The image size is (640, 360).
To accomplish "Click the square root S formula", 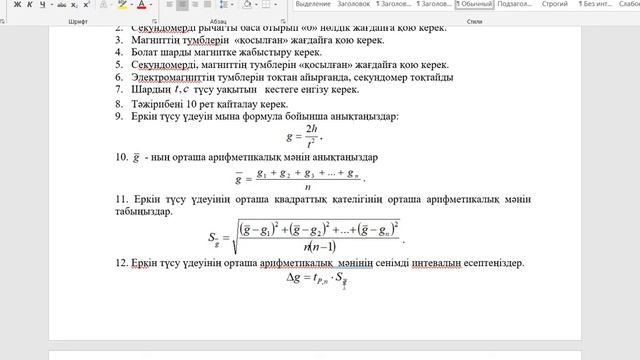I will click(x=307, y=237).
